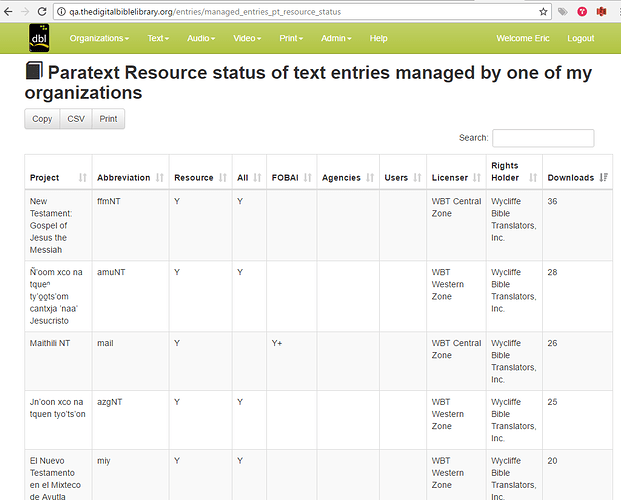Image resolution: width=621 pixels, height=500 pixels.
Task: Sort by Resource column sort icon
Action: click(x=223, y=177)
